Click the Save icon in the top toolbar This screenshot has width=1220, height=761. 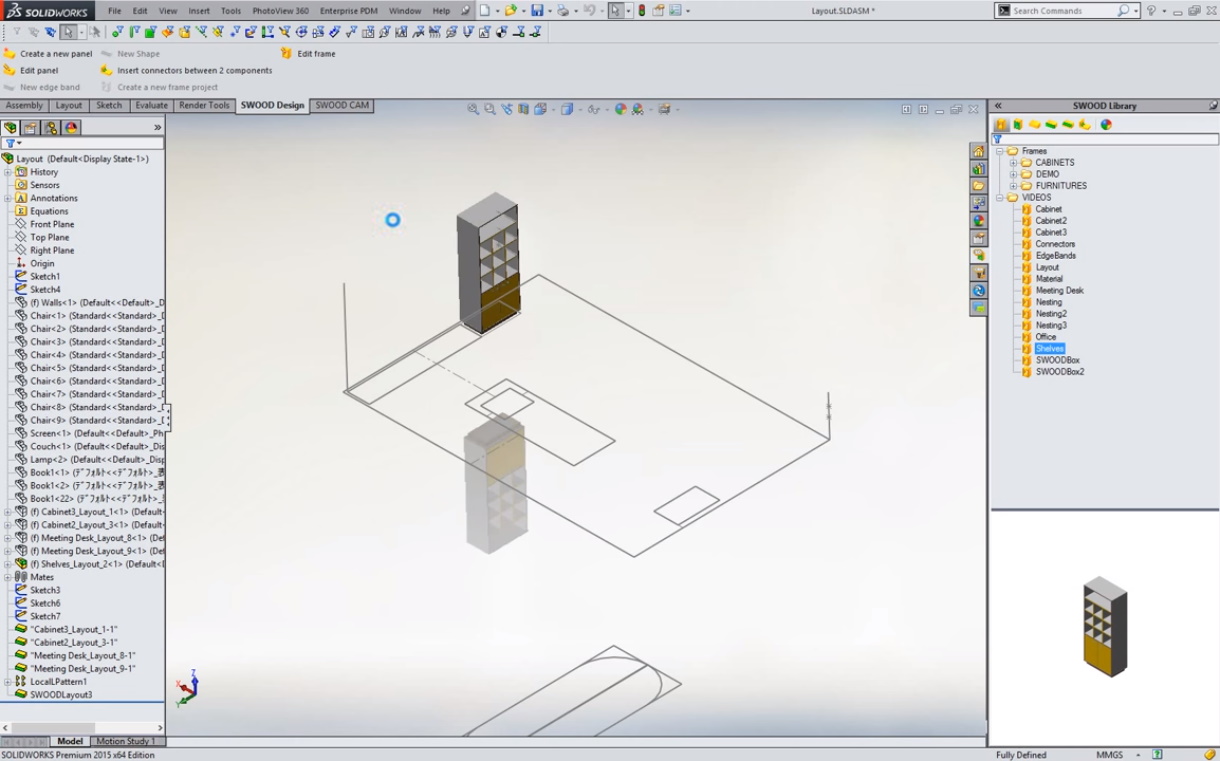[x=537, y=11]
